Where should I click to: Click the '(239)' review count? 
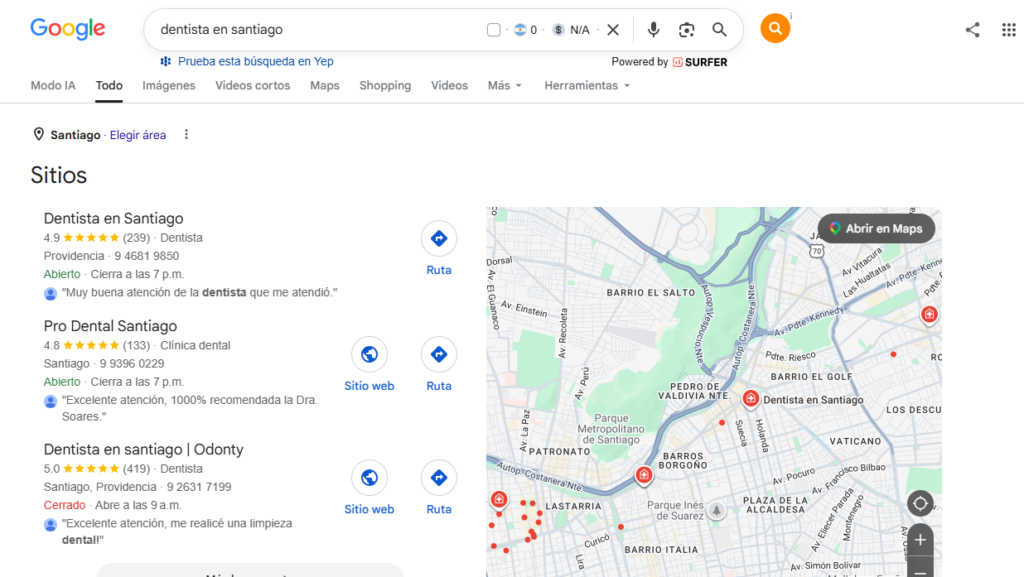coord(136,238)
